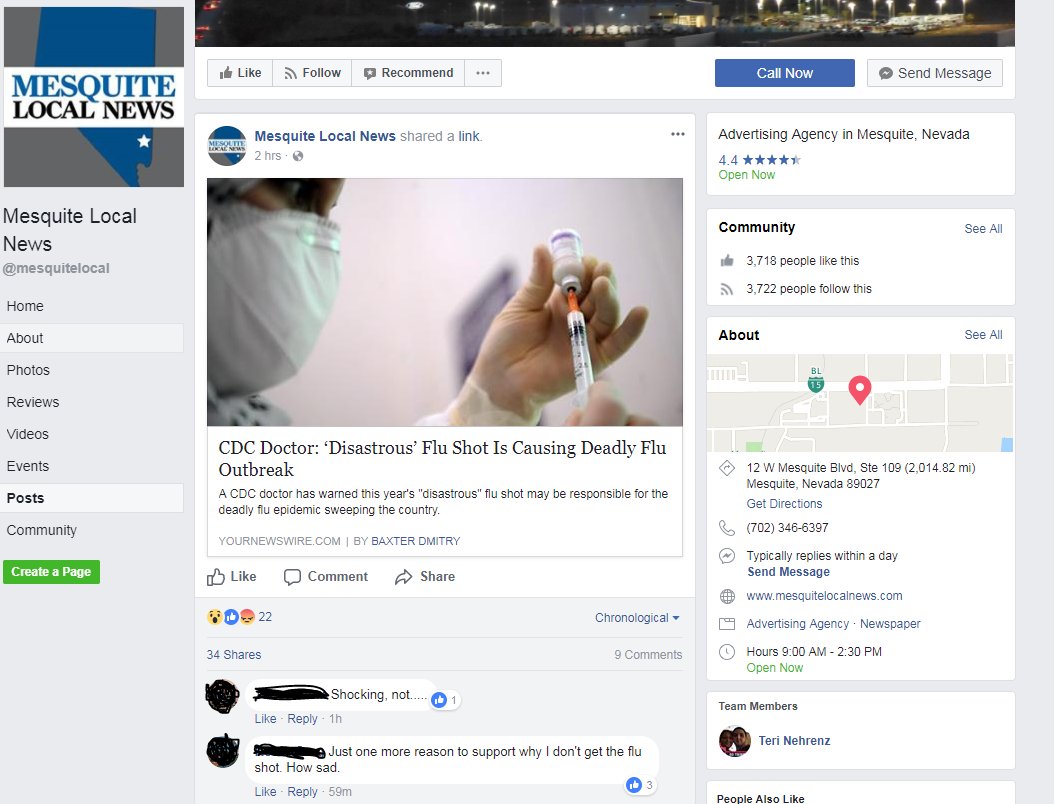Click the Recommend button
The height and width of the screenshot is (804, 1054).
[408, 73]
